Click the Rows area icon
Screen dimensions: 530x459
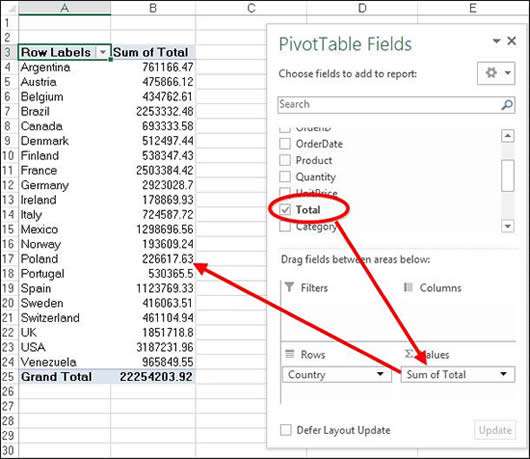click(x=290, y=354)
